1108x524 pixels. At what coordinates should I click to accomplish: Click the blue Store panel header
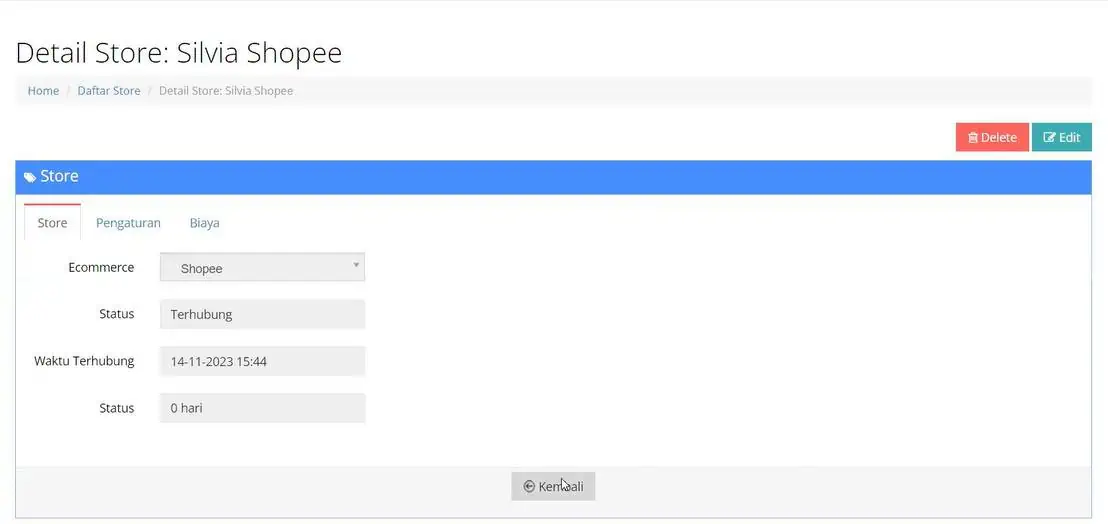click(553, 177)
